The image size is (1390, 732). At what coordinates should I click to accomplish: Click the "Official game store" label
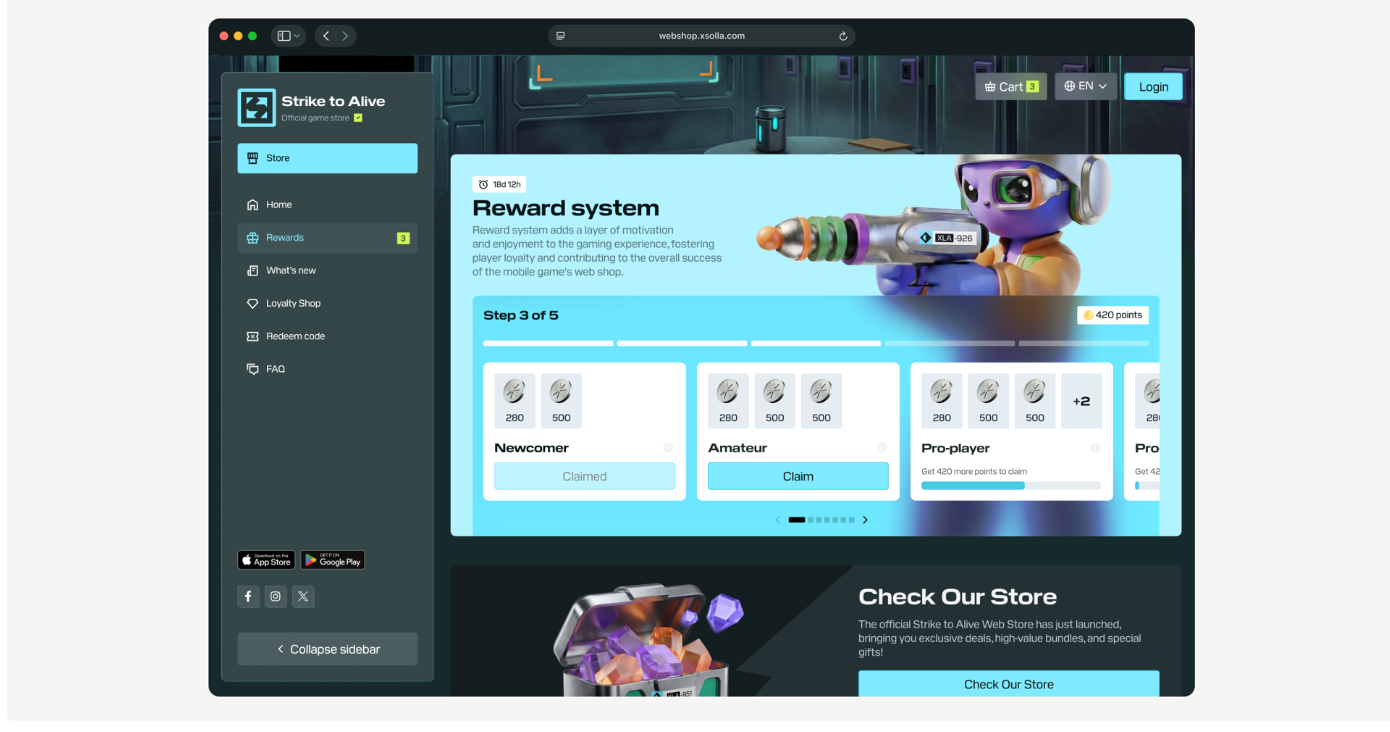(x=315, y=118)
